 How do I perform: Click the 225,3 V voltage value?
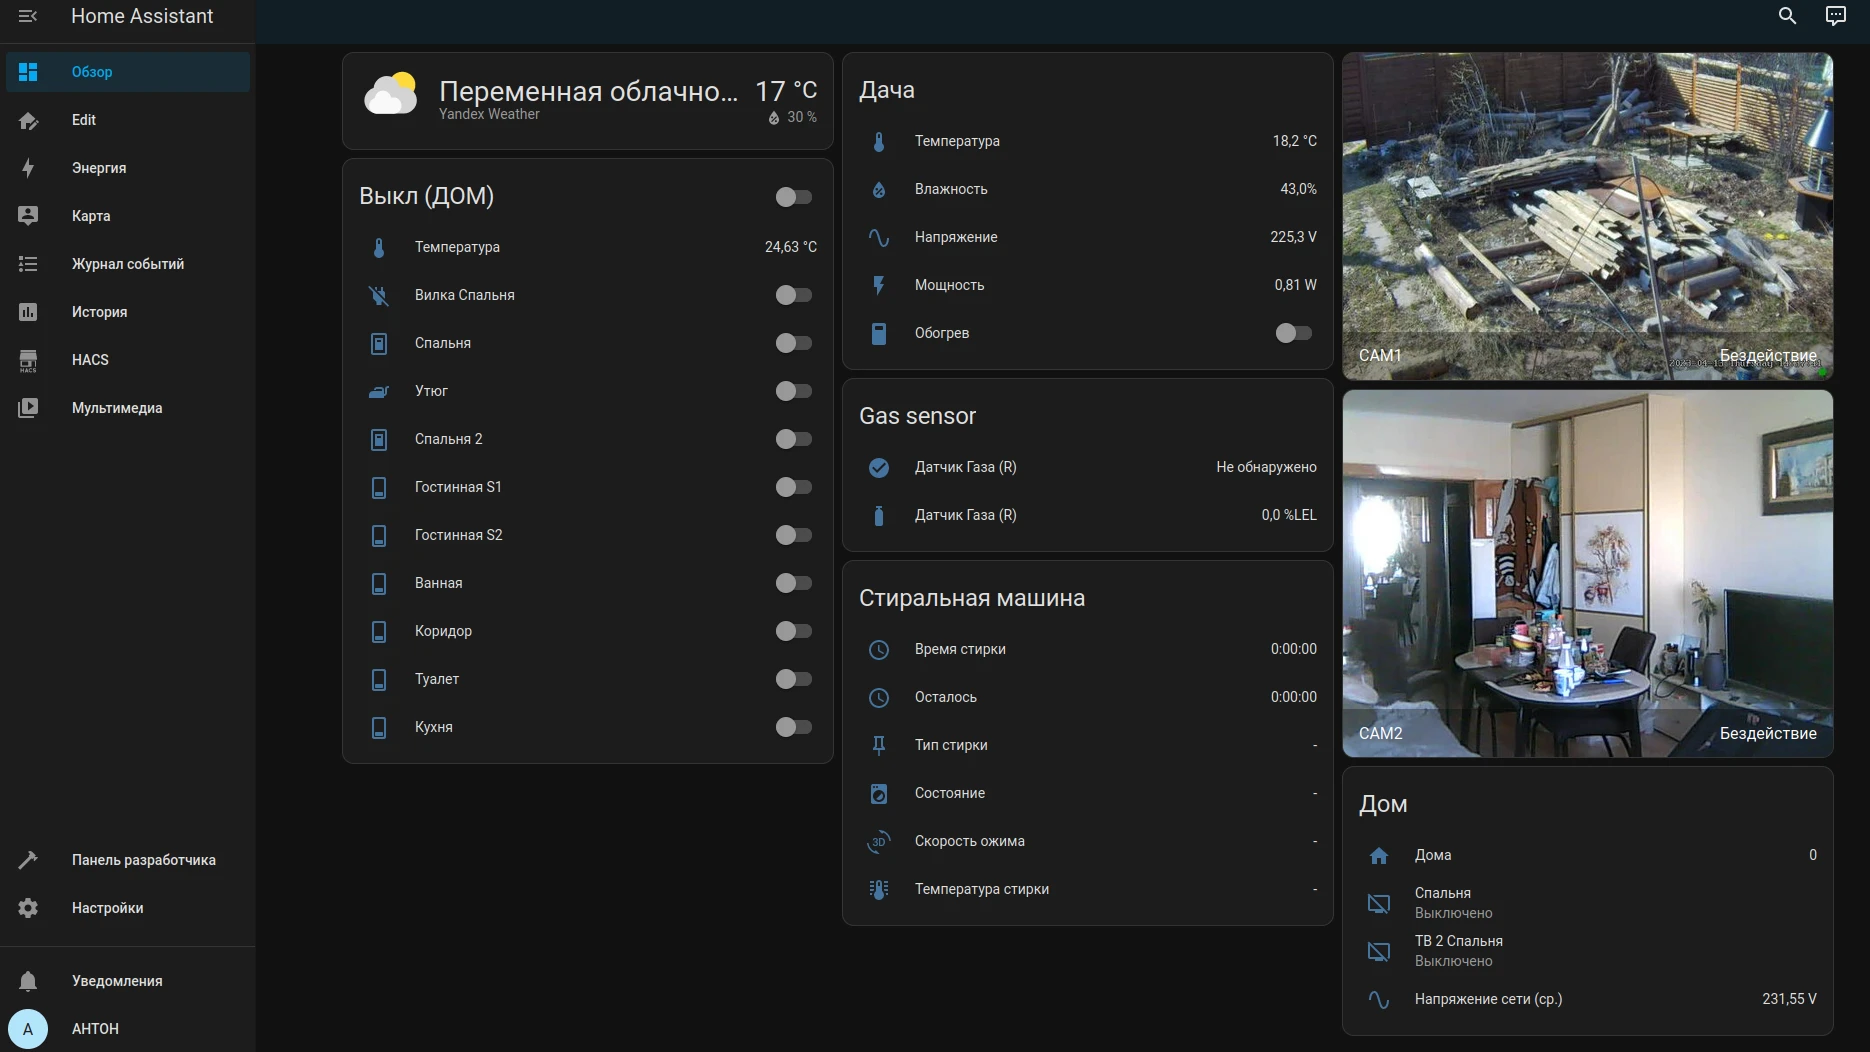point(1293,237)
